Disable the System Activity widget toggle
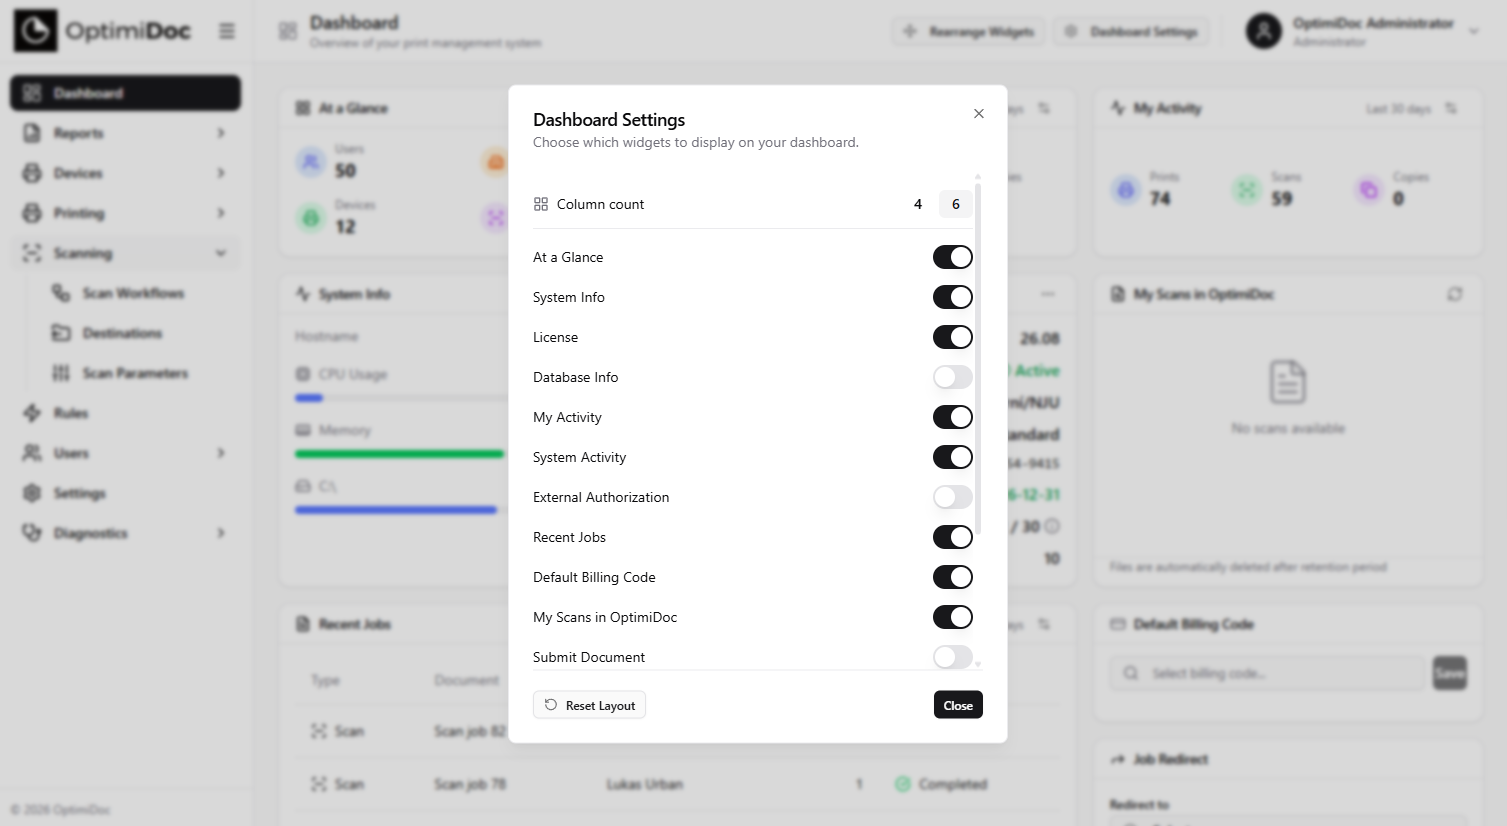1507x826 pixels. (x=953, y=457)
